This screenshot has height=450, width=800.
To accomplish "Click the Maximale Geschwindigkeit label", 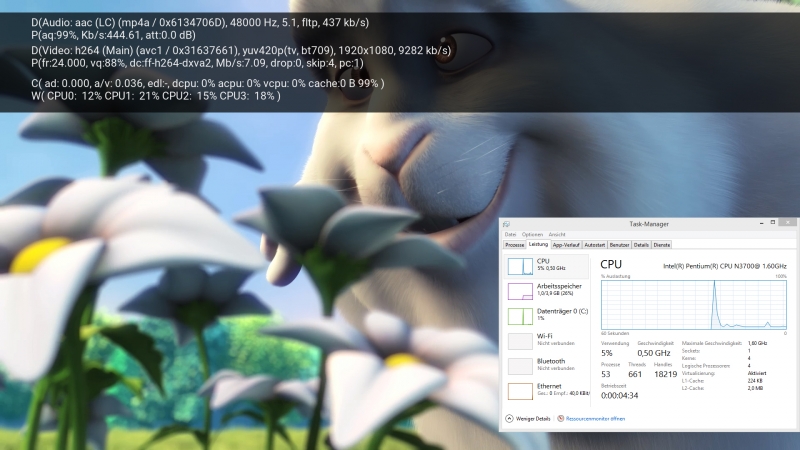I will click(711, 343).
